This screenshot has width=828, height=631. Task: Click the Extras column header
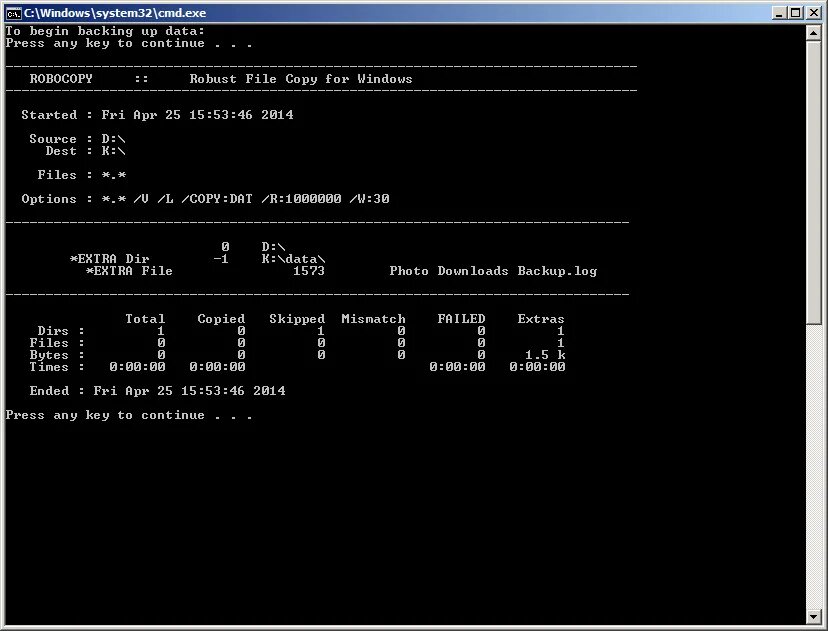pyautogui.click(x=541, y=319)
